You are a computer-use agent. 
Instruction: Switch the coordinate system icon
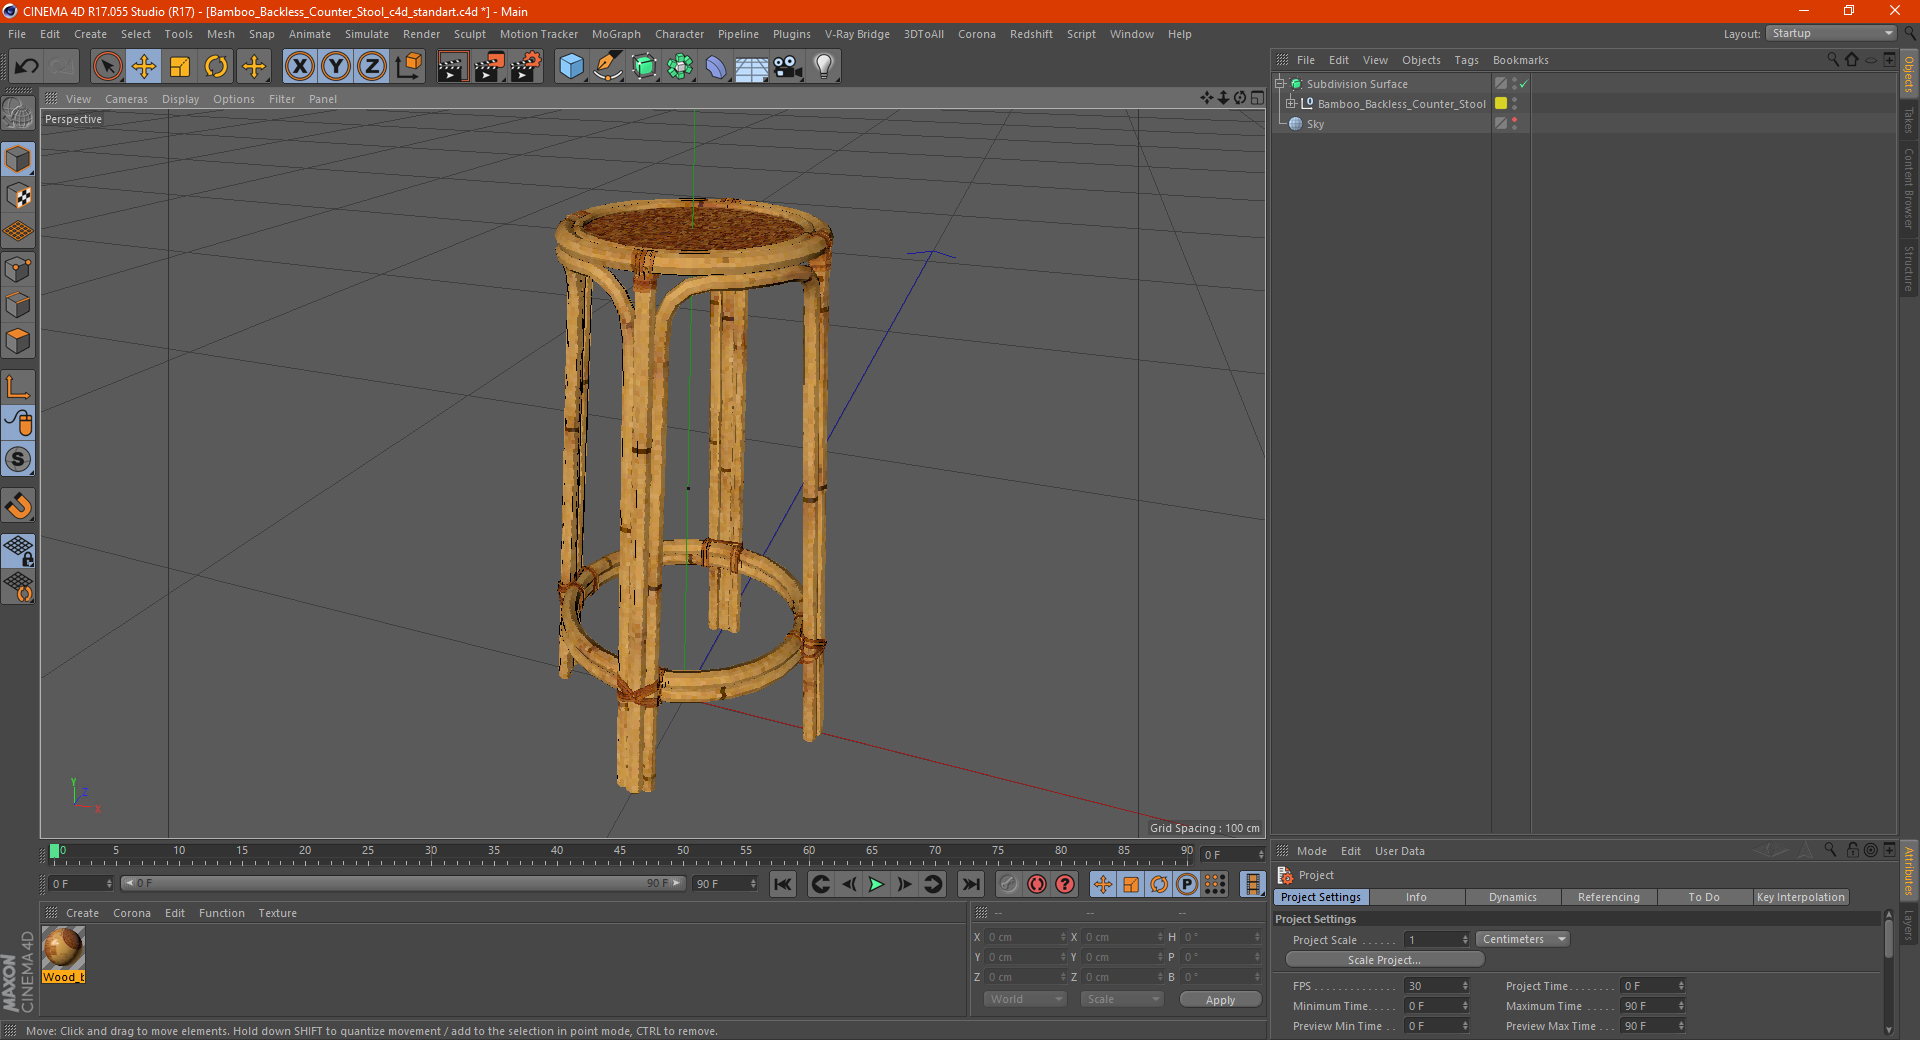(x=408, y=67)
